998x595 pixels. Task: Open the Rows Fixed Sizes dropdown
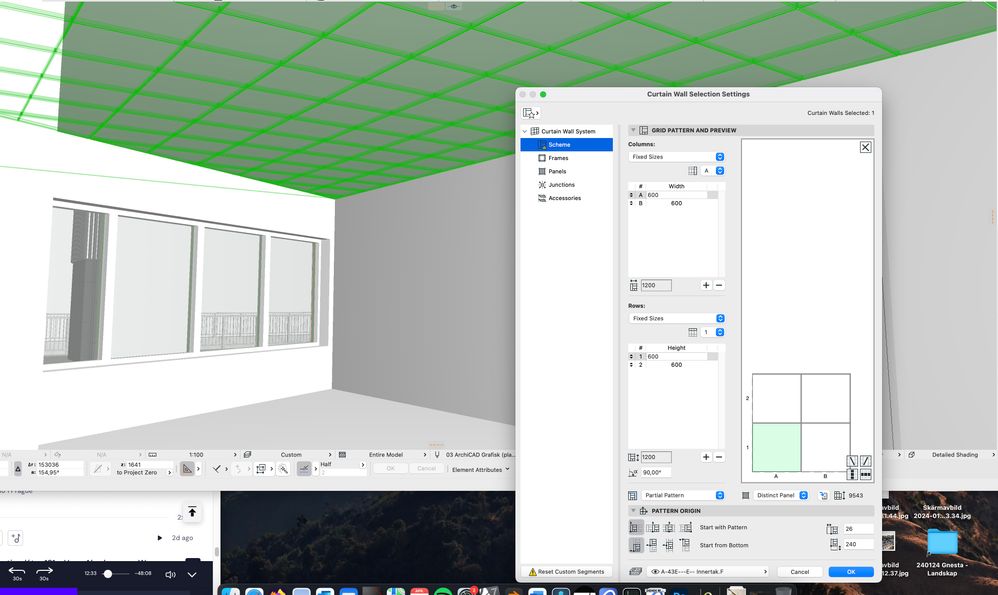677,318
